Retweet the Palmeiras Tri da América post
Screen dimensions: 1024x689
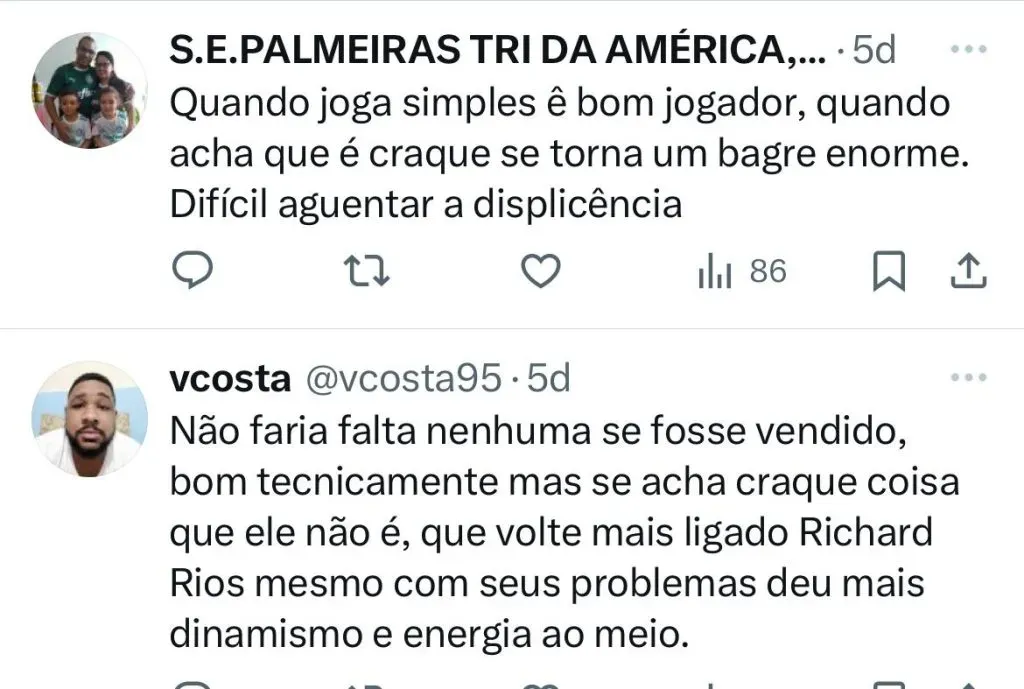coord(366,272)
